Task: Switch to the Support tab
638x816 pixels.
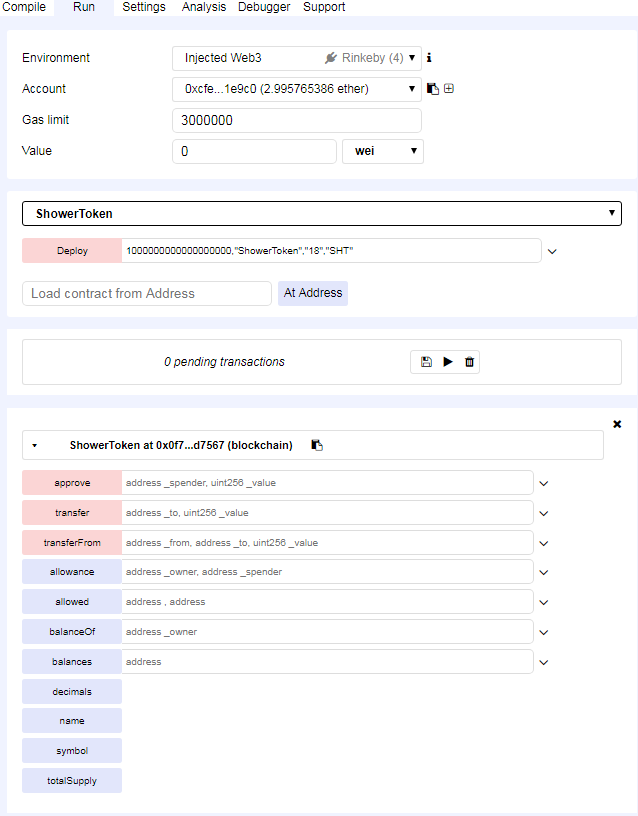Action: 324,7
